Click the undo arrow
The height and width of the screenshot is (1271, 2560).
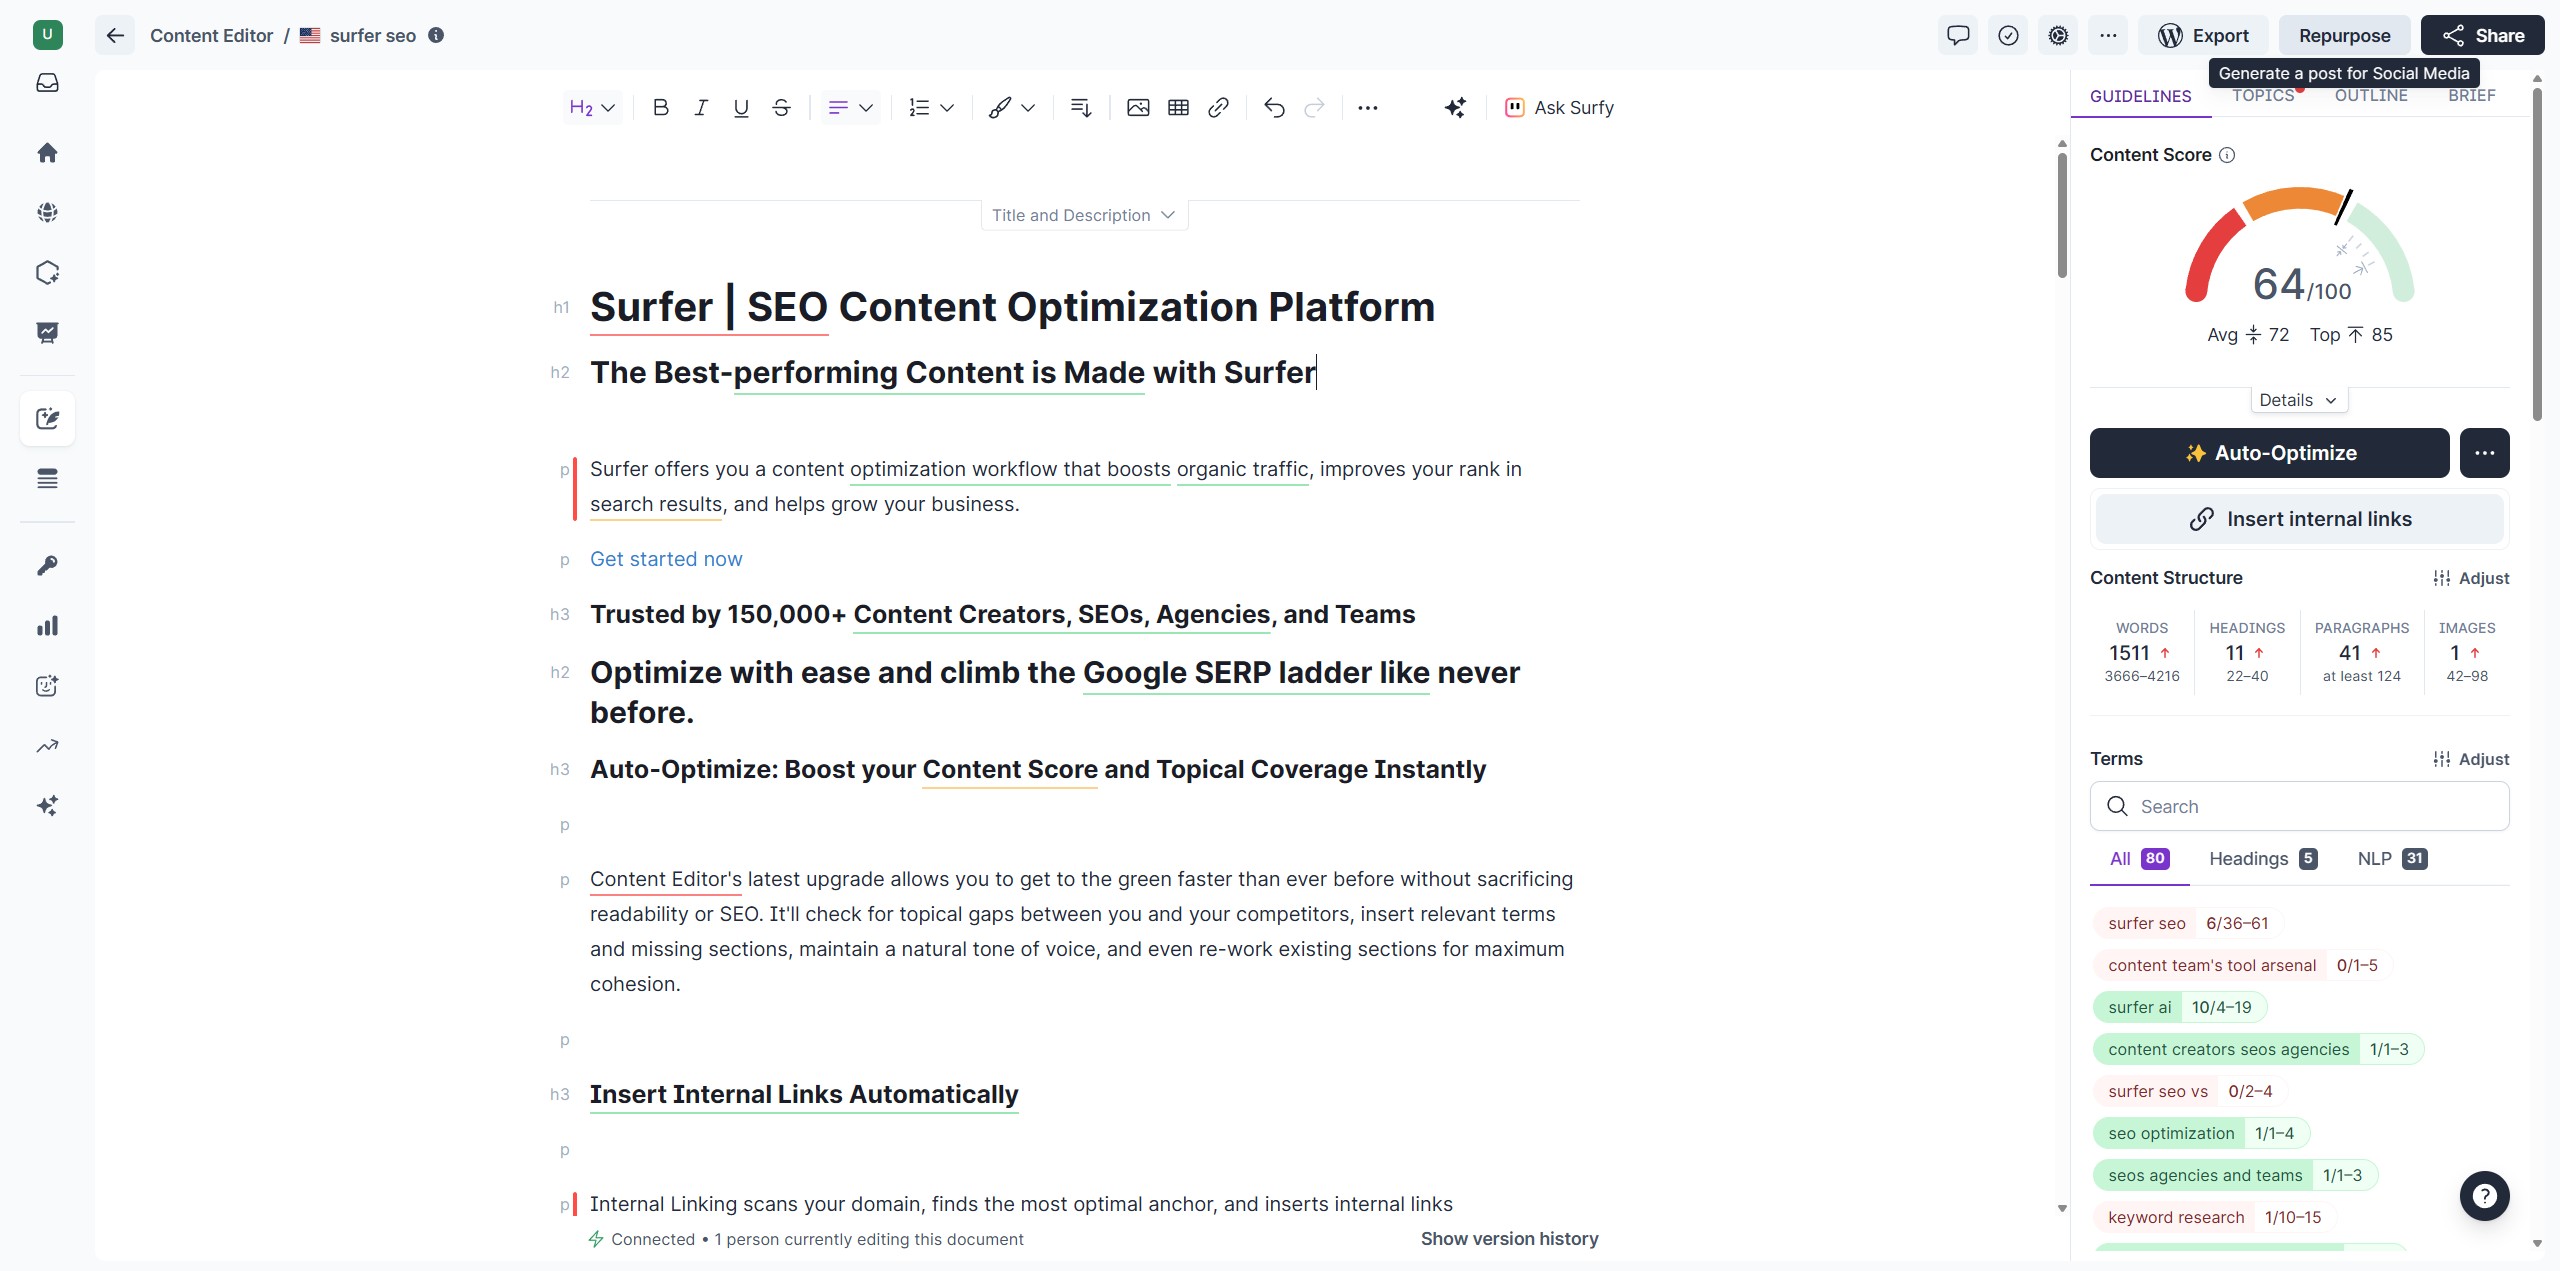coord(1274,107)
